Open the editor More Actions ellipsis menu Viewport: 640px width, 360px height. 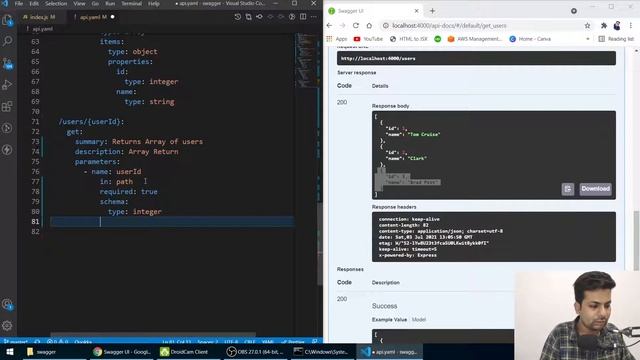coord(313,17)
